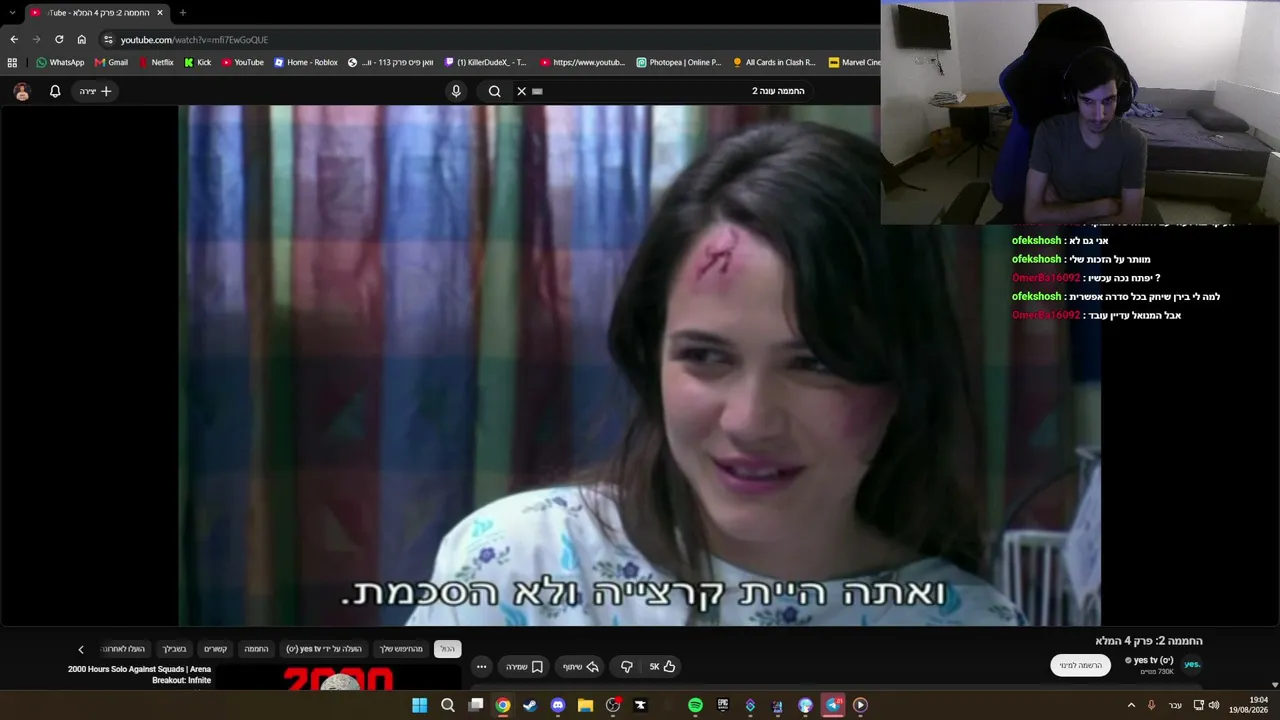Expand the tab search dropdown arrow
1280x720 pixels.
[12, 13]
